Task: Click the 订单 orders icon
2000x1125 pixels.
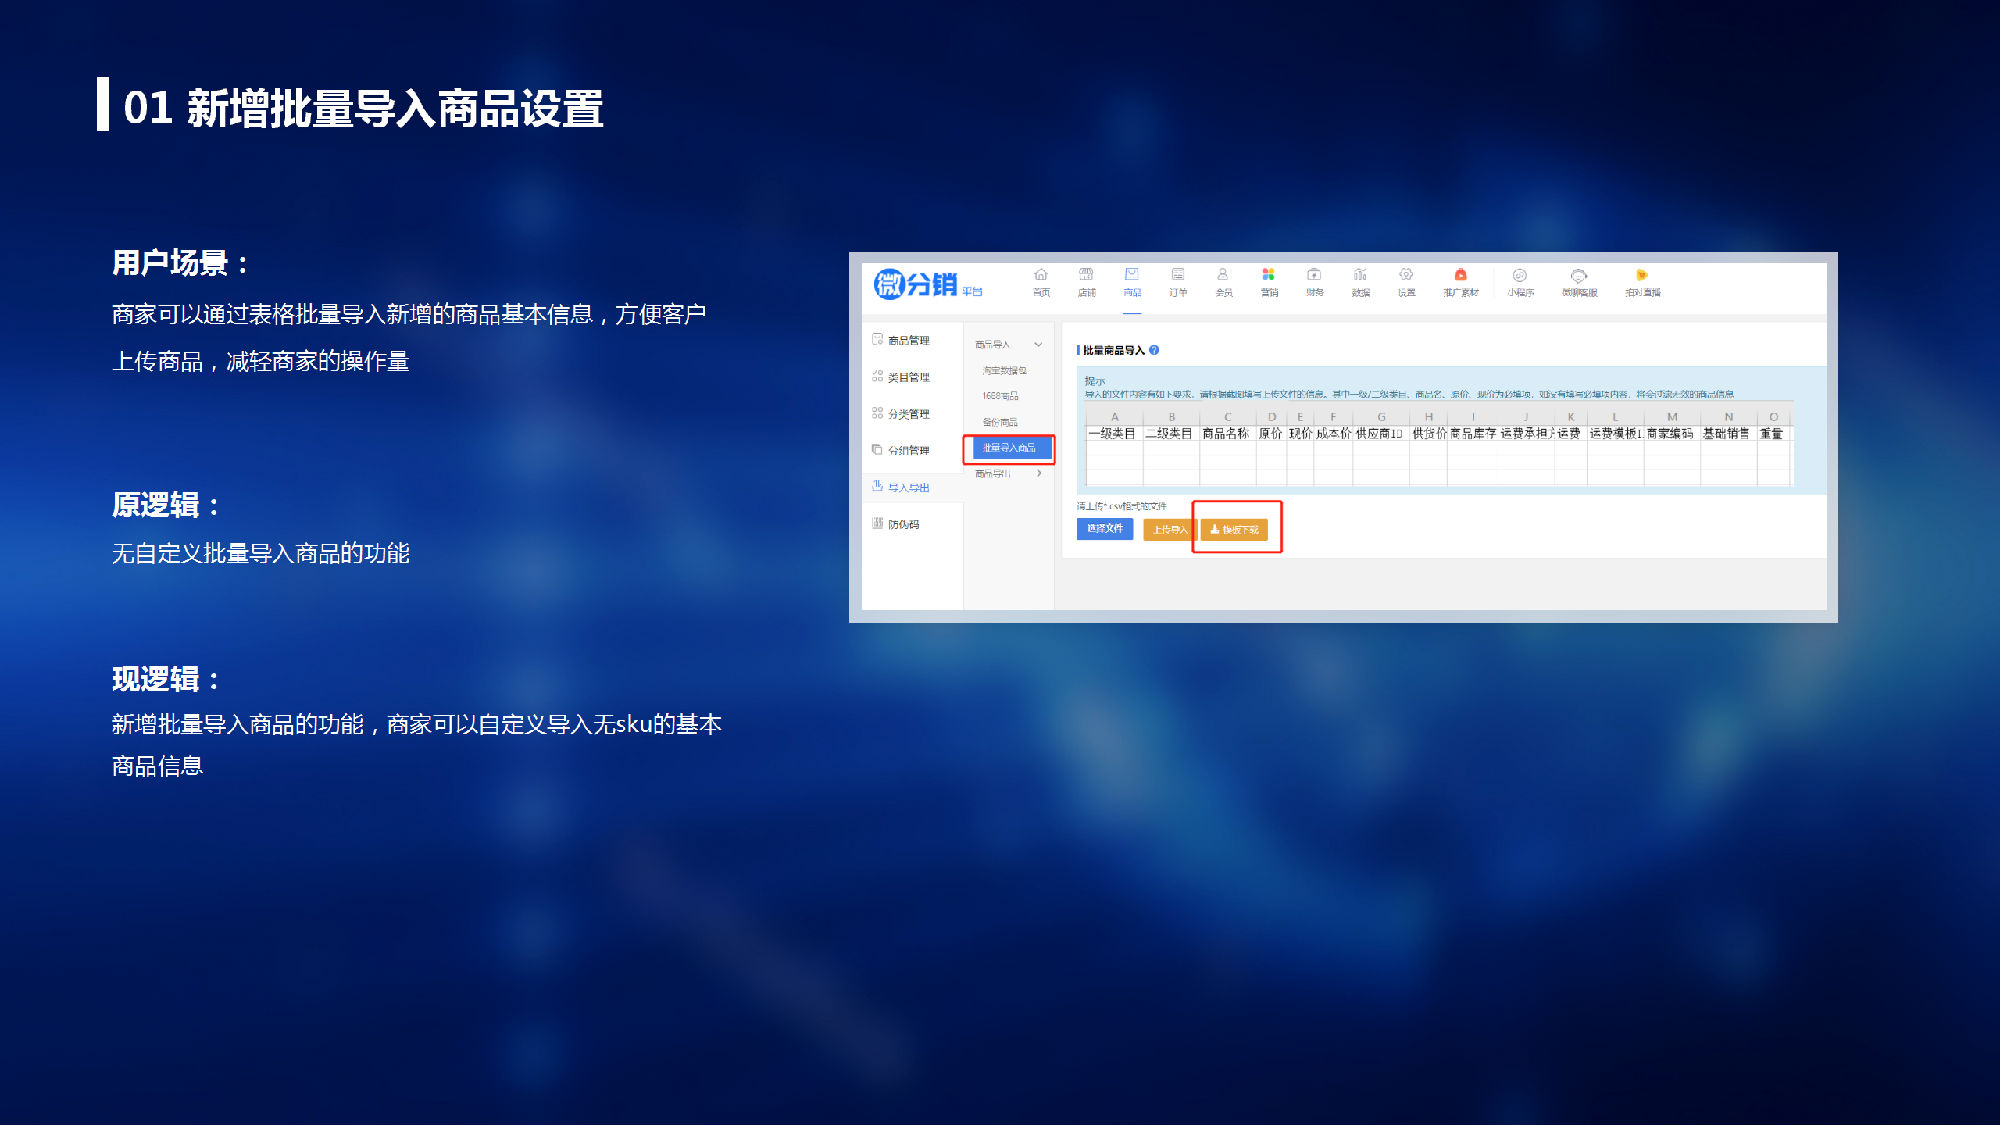Action: pos(1178,275)
